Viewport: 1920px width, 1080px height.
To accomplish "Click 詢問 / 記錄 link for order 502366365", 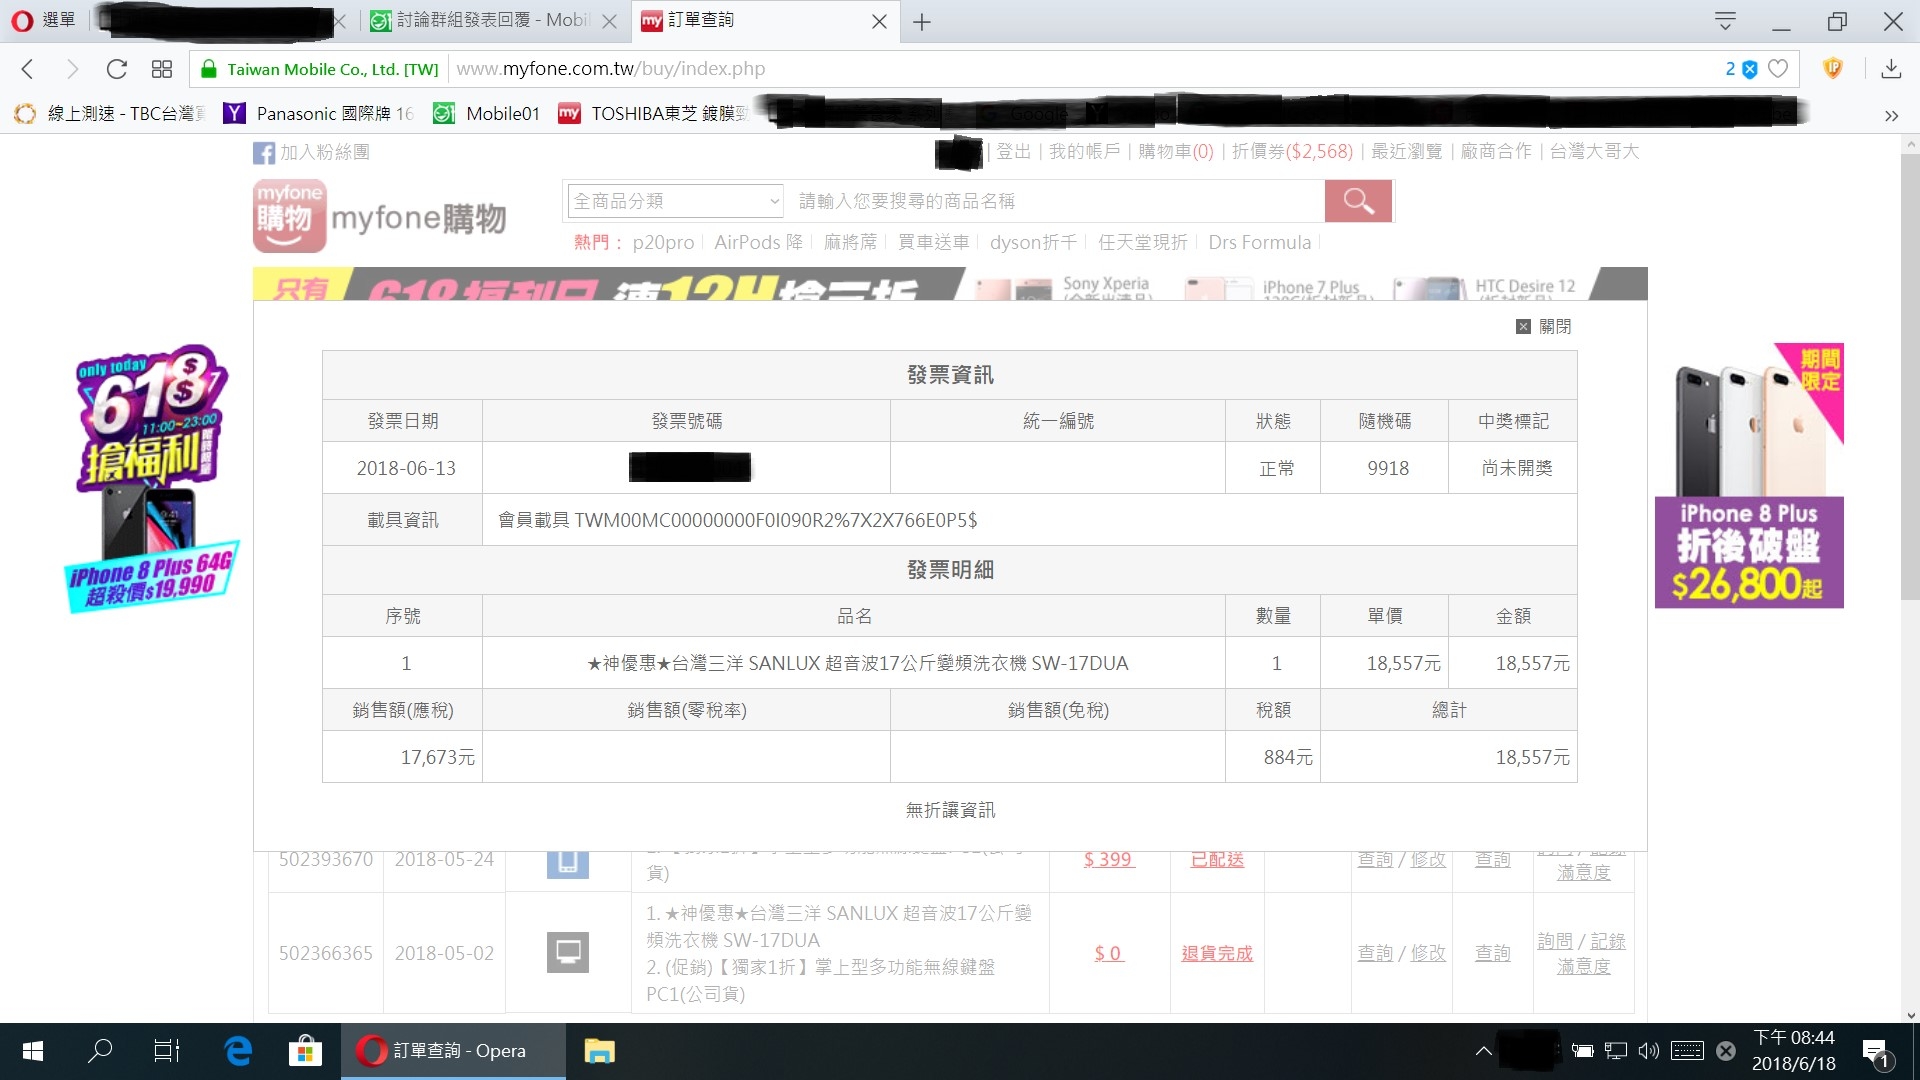I will (1581, 941).
